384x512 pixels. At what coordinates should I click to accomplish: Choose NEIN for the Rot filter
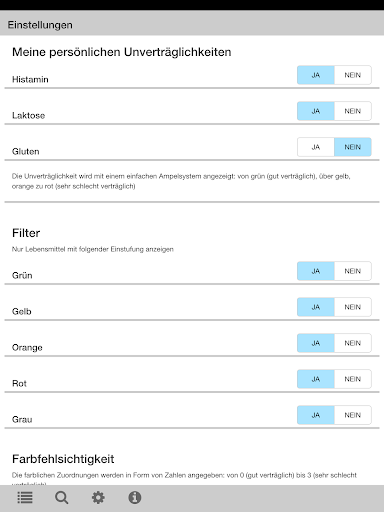tap(353, 379)
